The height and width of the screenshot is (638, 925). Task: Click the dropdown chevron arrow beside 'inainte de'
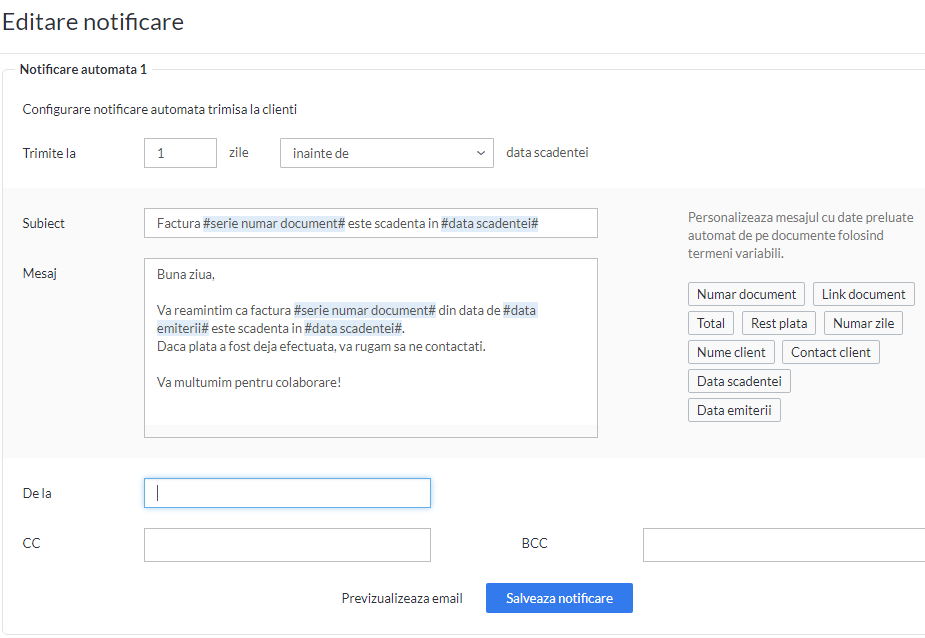click(481, 153)
